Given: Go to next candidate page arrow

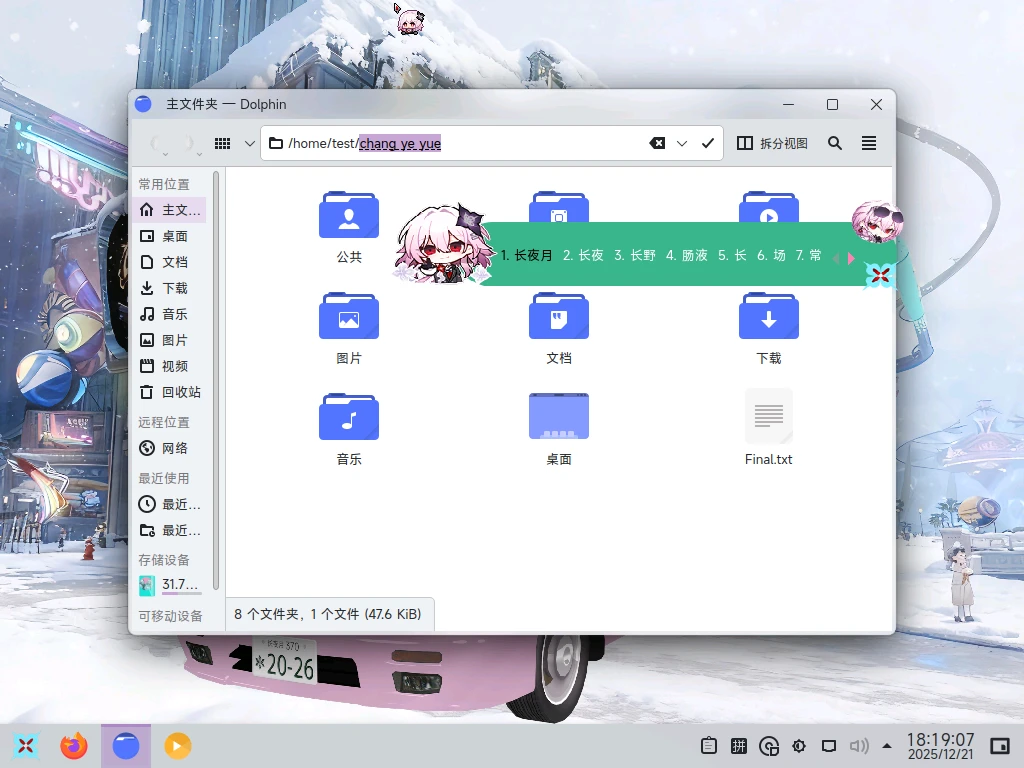Looking at the screenshot, I should pyautogui.click(x=851, y=258).
